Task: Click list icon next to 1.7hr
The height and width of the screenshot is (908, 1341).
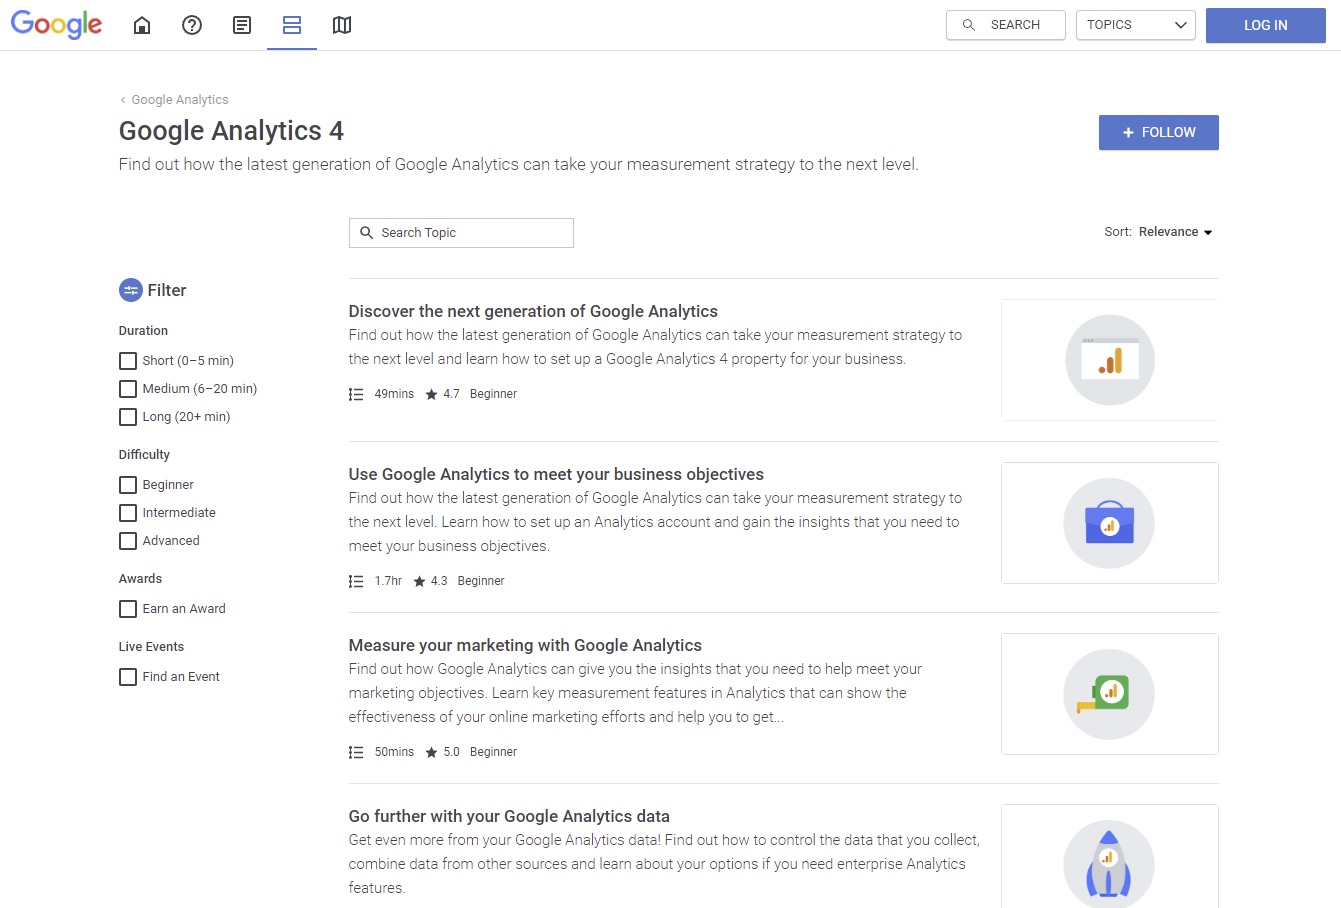Action: pos(356,581)
